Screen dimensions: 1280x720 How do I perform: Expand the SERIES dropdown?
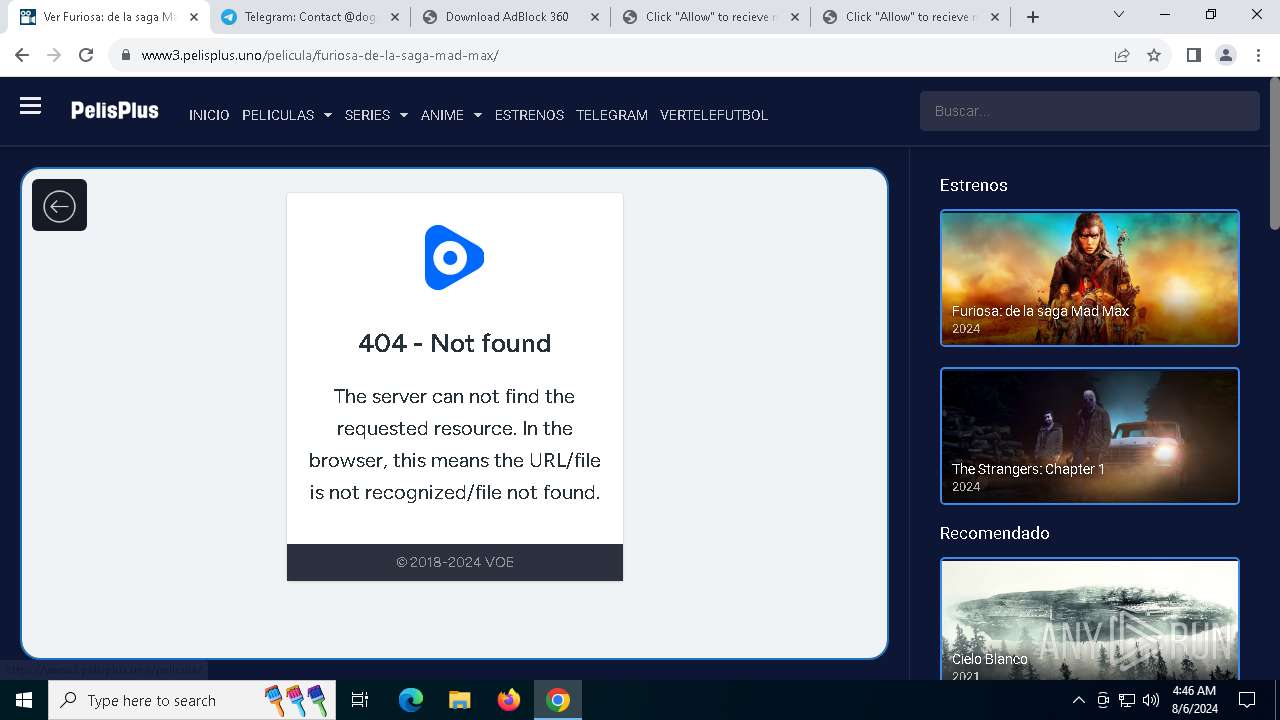[x=376, y=115]
